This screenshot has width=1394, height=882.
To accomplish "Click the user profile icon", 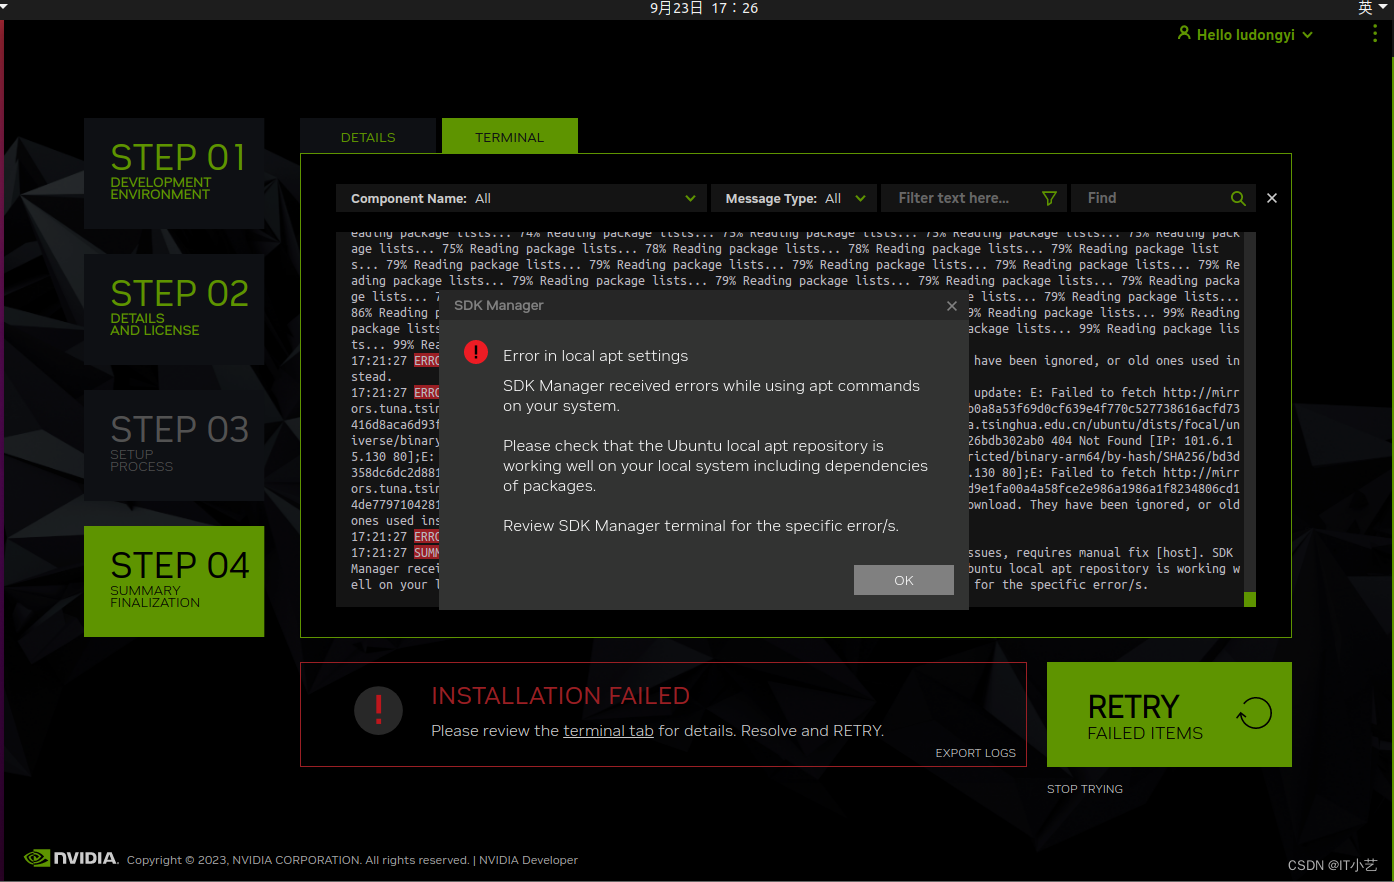I will coord(1184,33).
